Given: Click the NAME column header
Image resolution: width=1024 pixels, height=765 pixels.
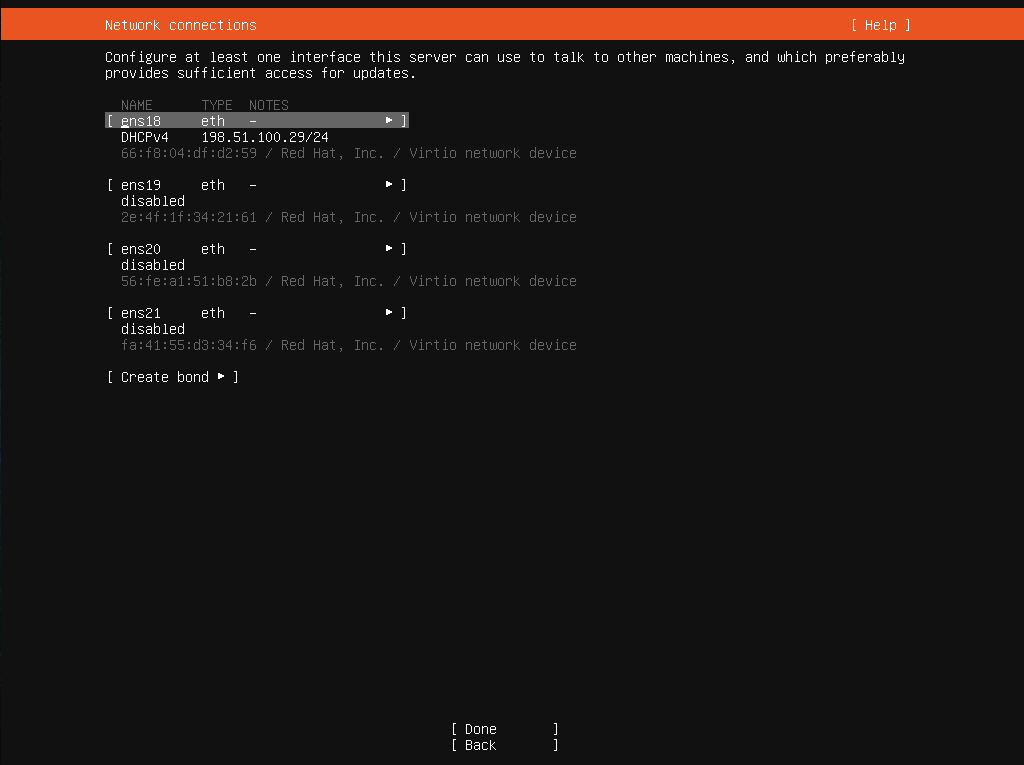Looking at the screenshot, I should coord(137,104).
